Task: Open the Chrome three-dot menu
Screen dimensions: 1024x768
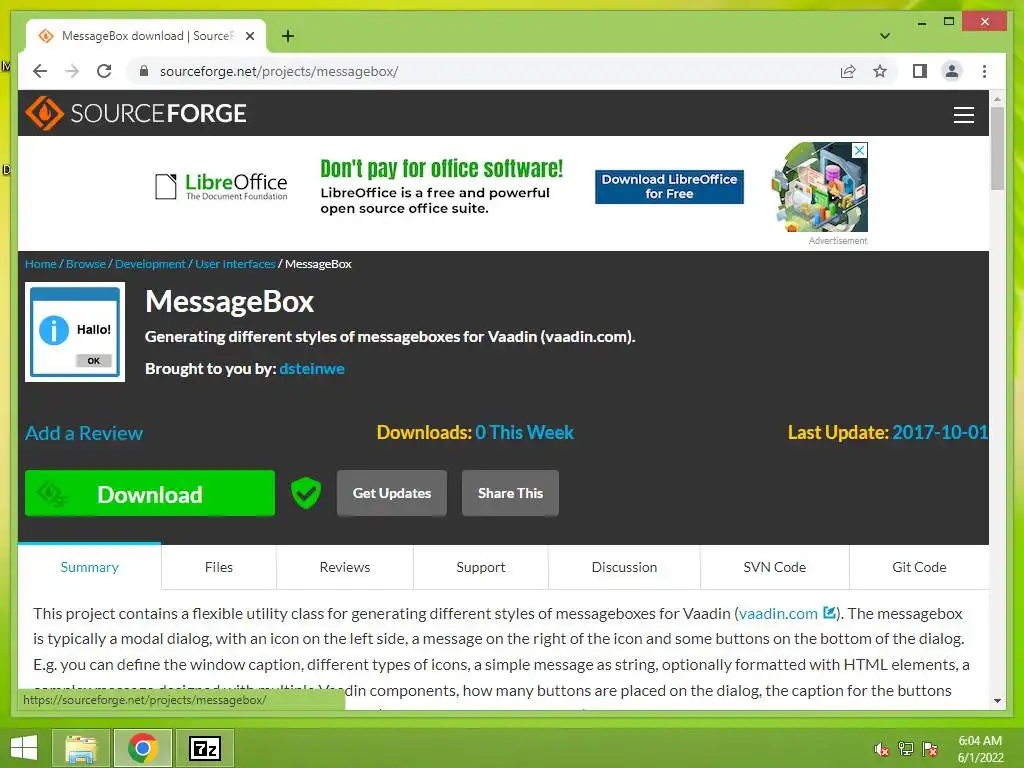Action: 984,71
